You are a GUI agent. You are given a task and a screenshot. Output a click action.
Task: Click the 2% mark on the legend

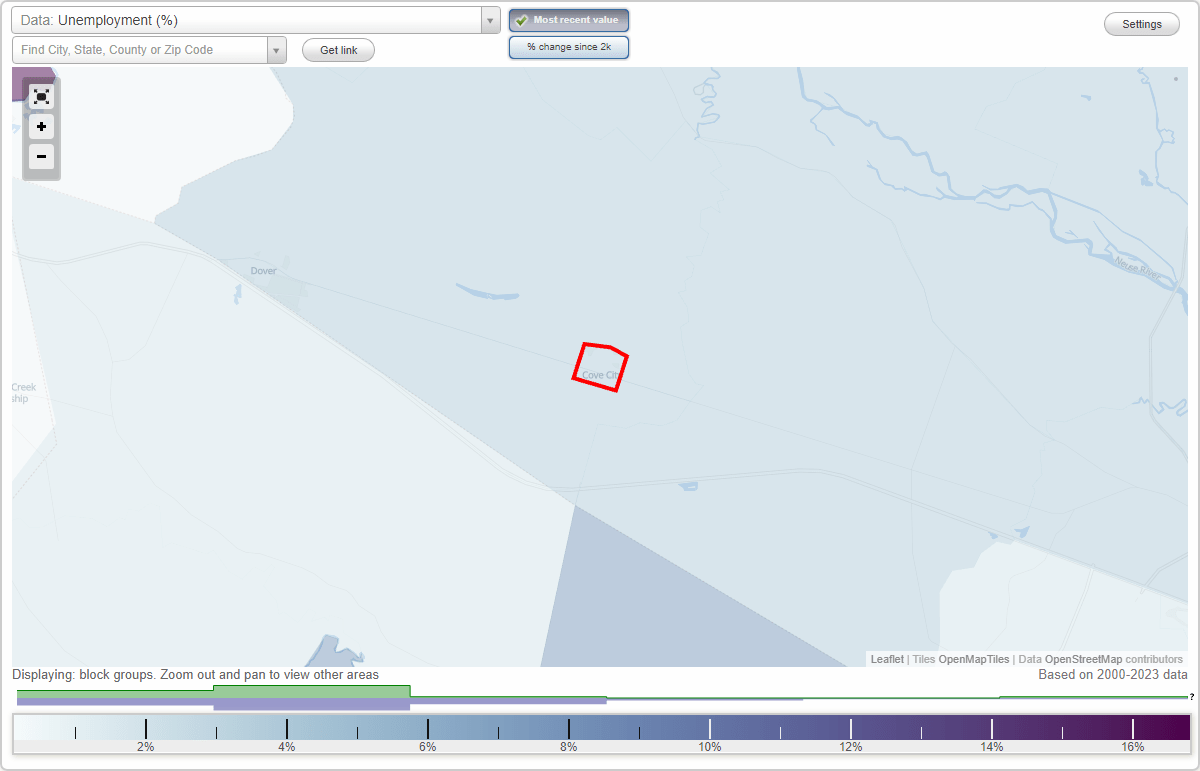(x=146, y=728)
